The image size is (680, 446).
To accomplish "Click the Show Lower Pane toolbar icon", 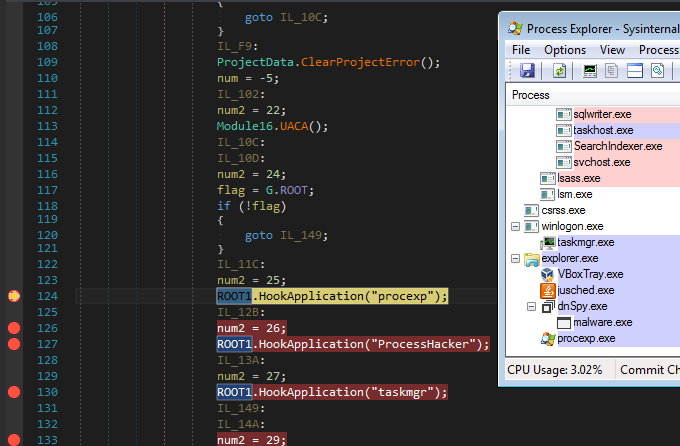I will (635, 71).
